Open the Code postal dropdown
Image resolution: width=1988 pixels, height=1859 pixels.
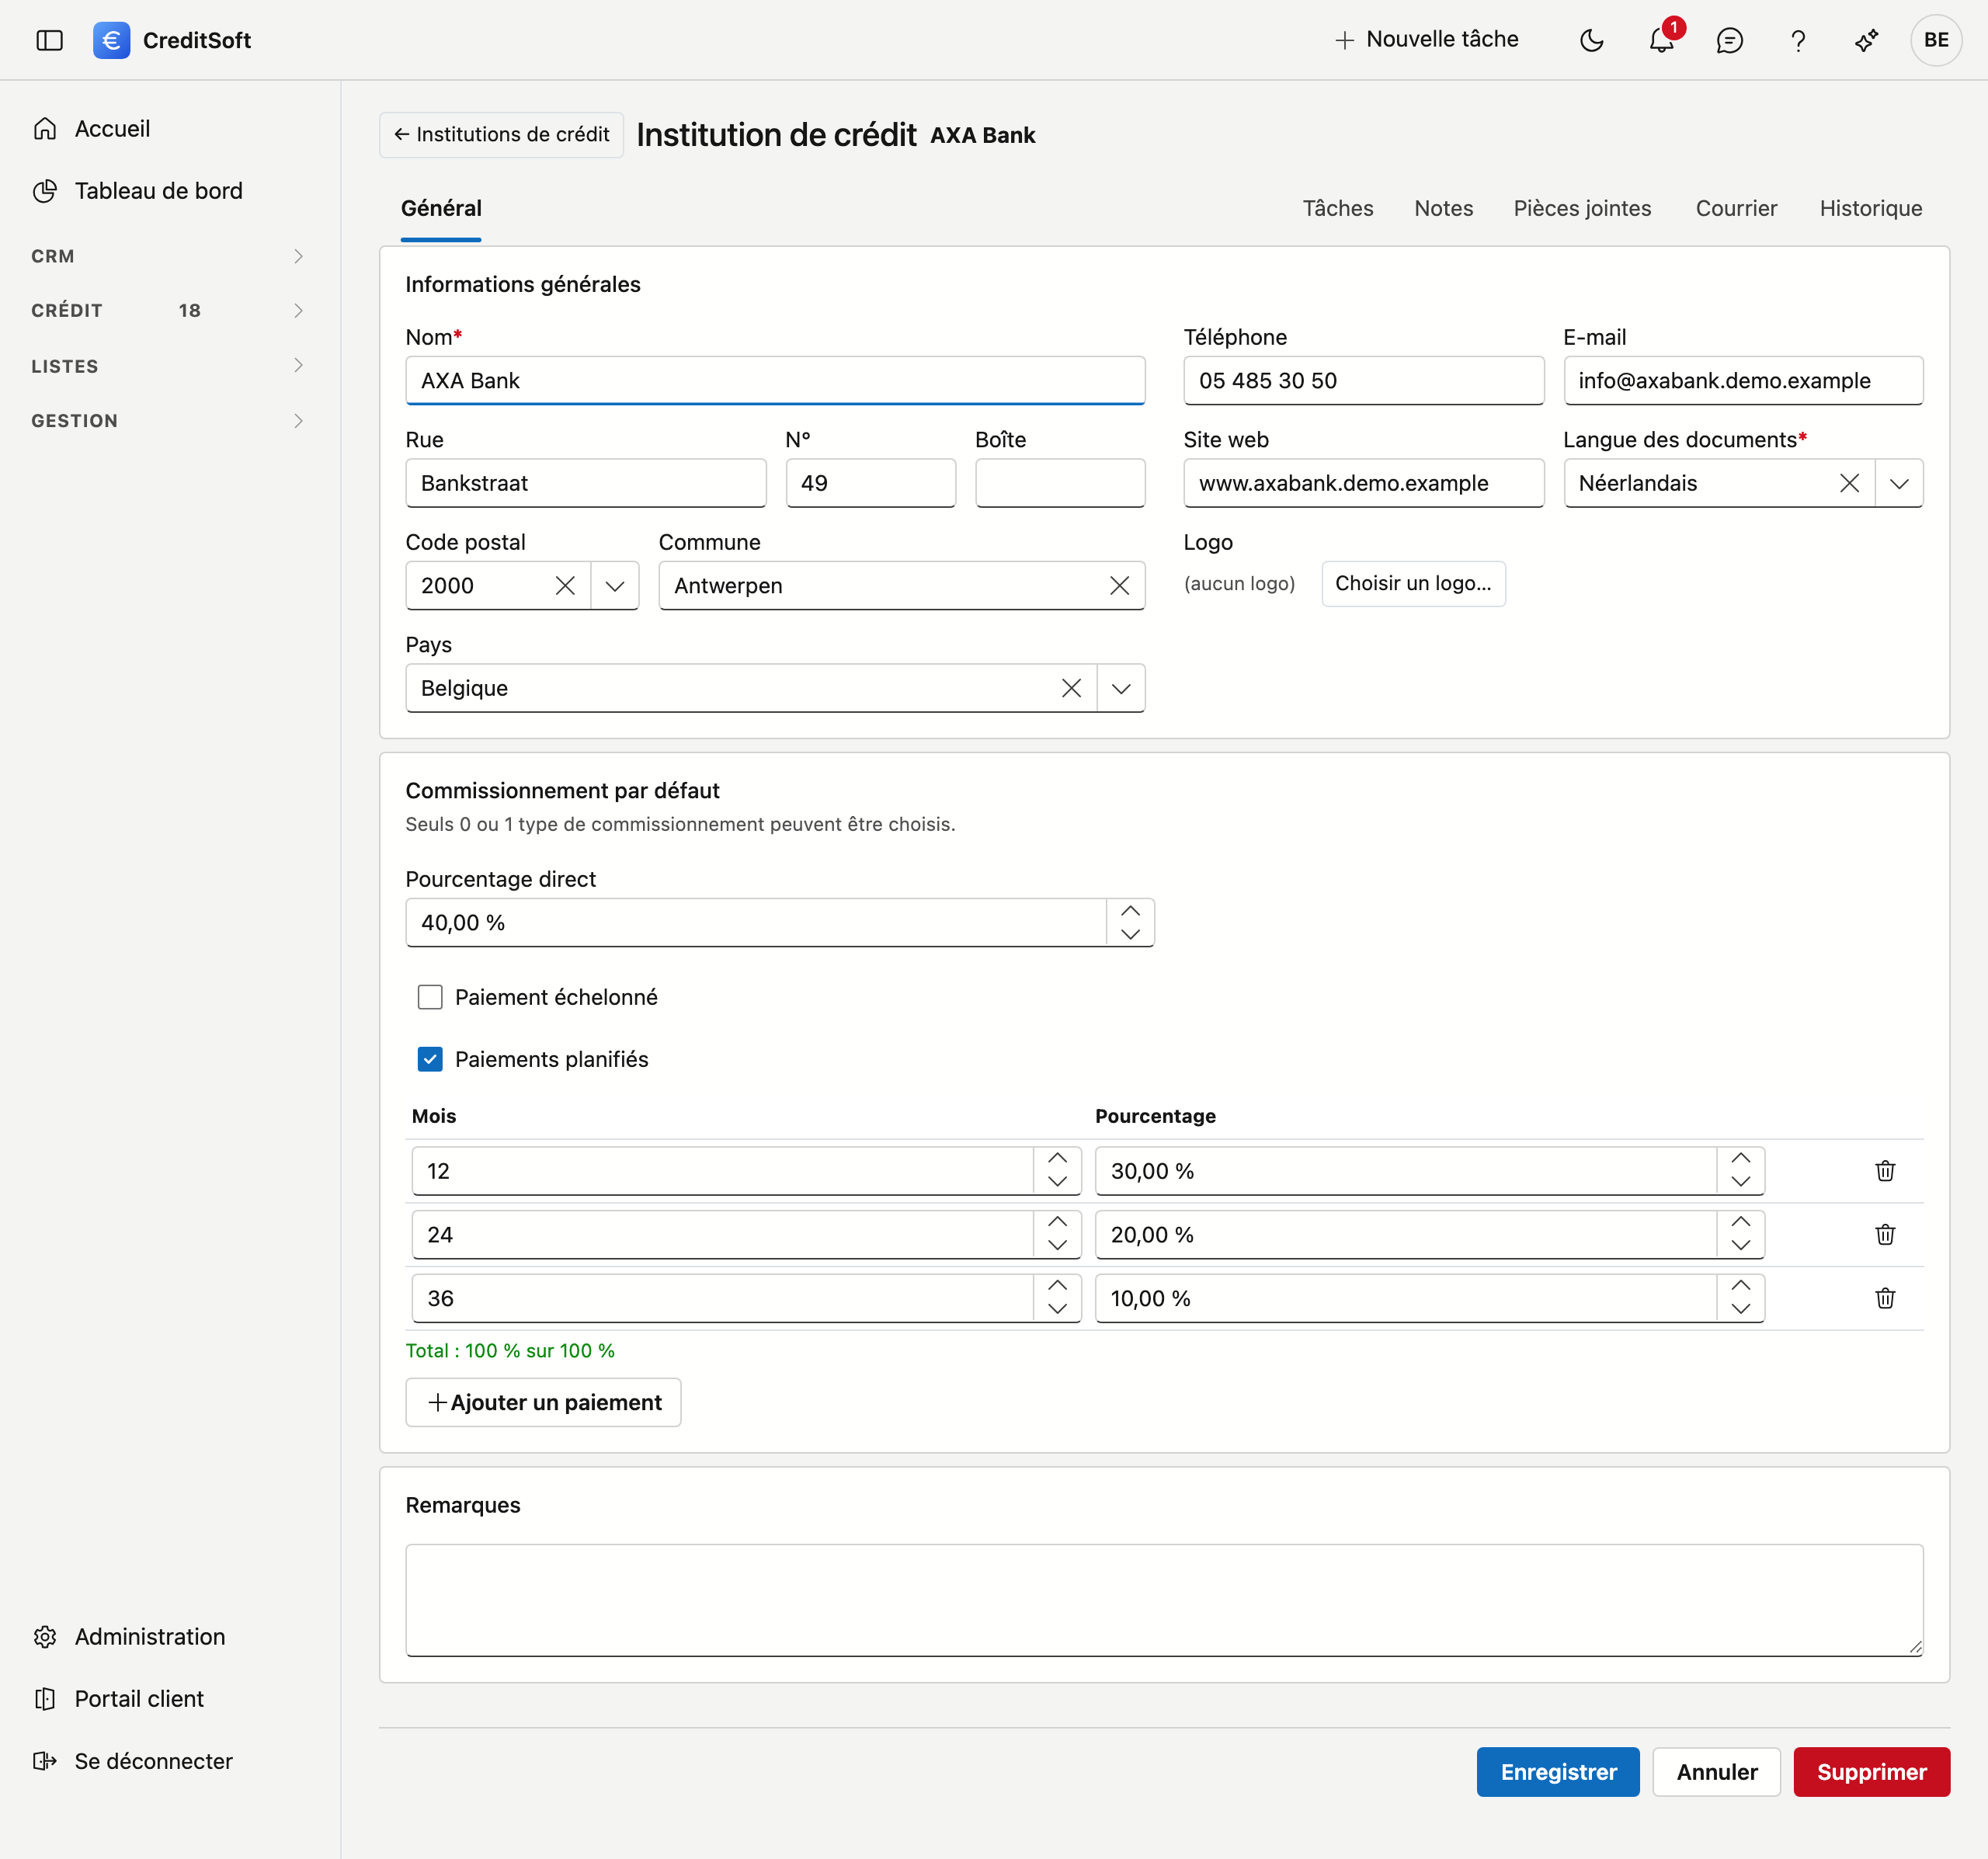[615, 586]
